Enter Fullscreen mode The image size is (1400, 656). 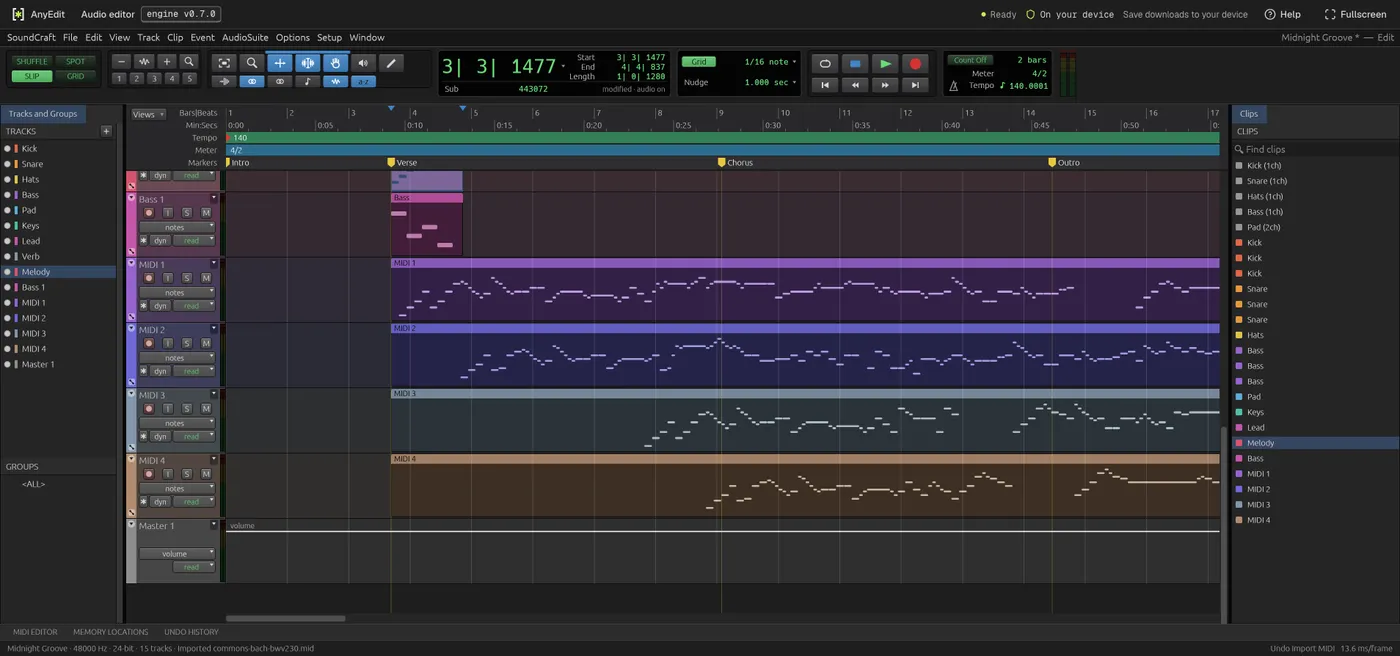coord(1356,14)
